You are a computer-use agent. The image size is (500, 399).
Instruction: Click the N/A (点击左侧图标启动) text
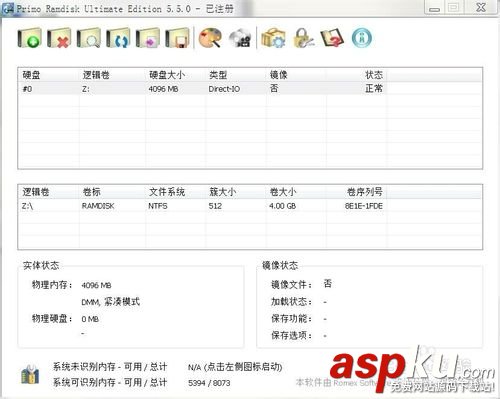235,367
